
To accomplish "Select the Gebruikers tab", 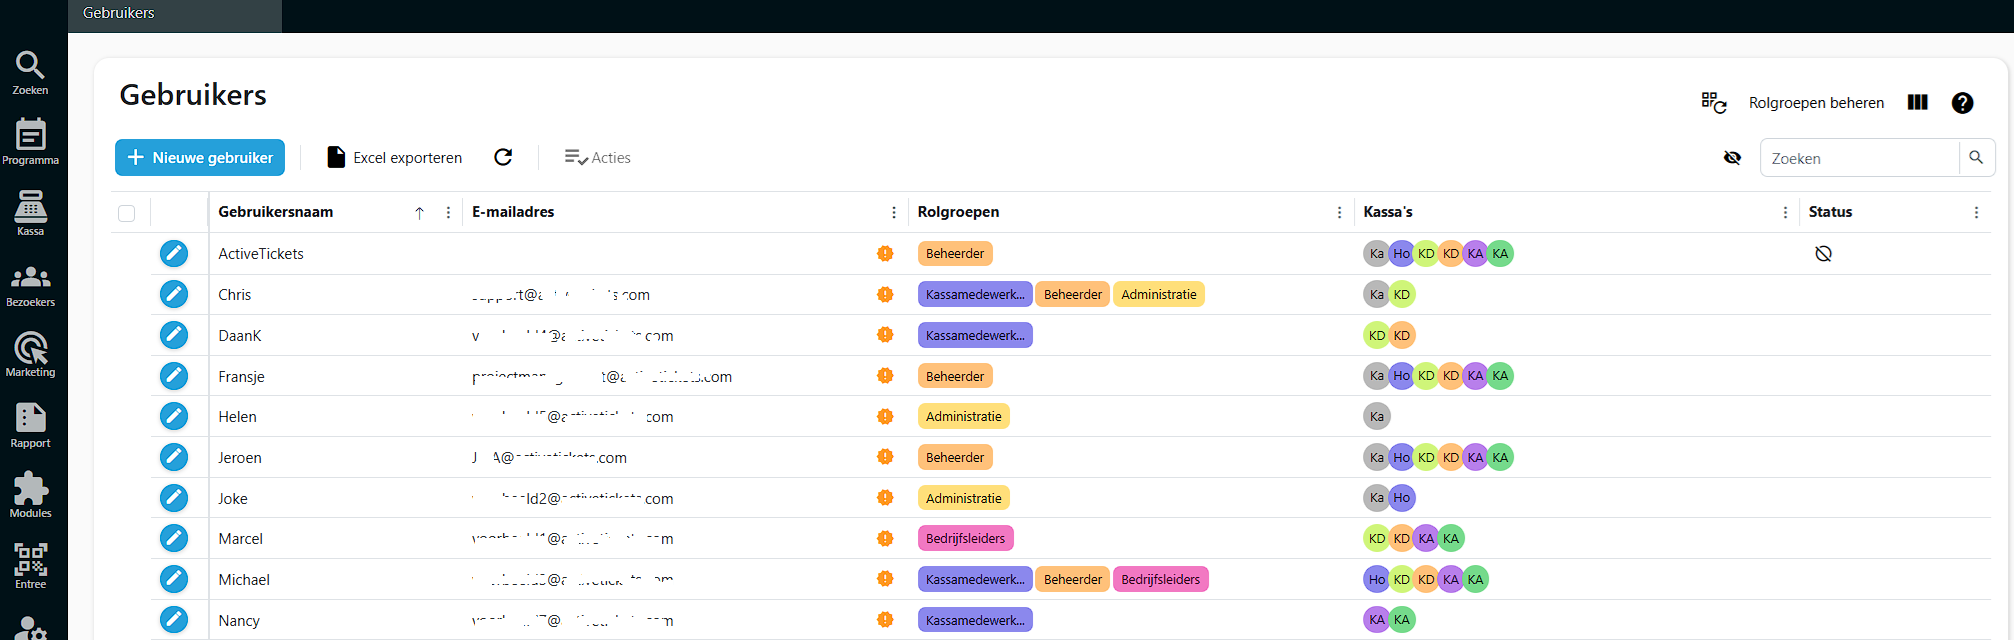I will coord(175,14).
